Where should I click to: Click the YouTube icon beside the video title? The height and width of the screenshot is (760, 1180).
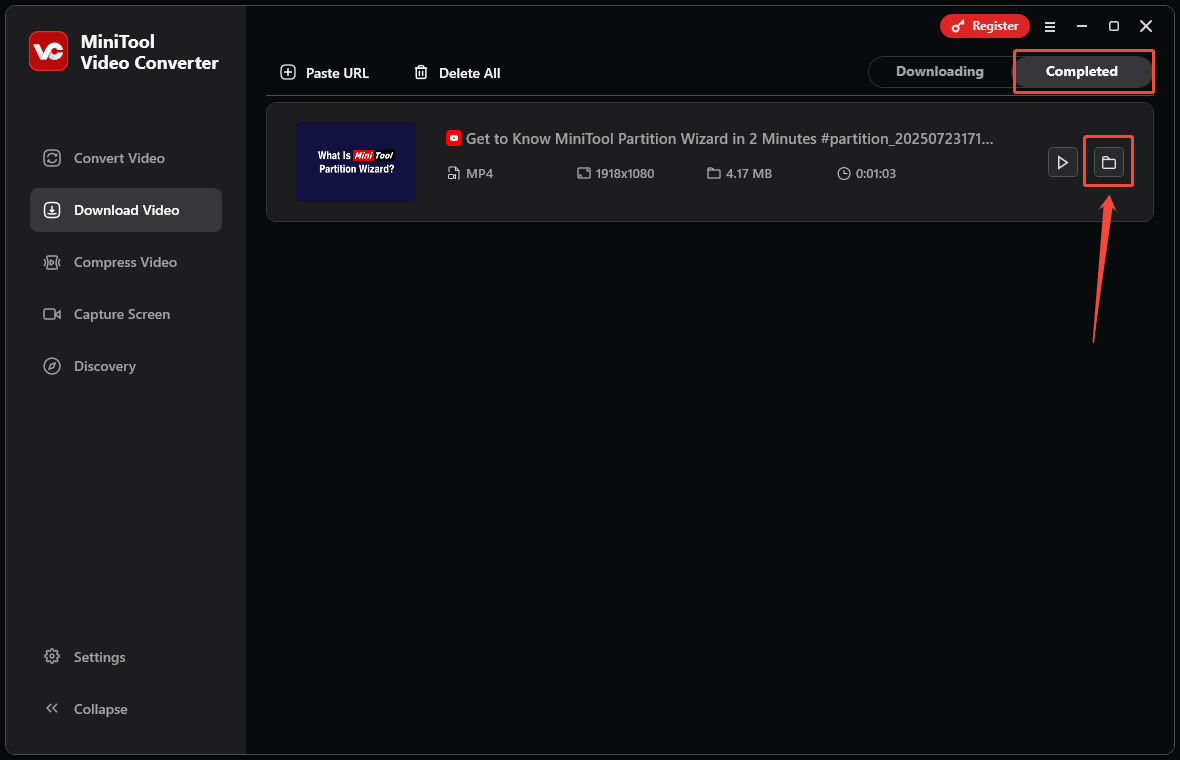point(454,138)
